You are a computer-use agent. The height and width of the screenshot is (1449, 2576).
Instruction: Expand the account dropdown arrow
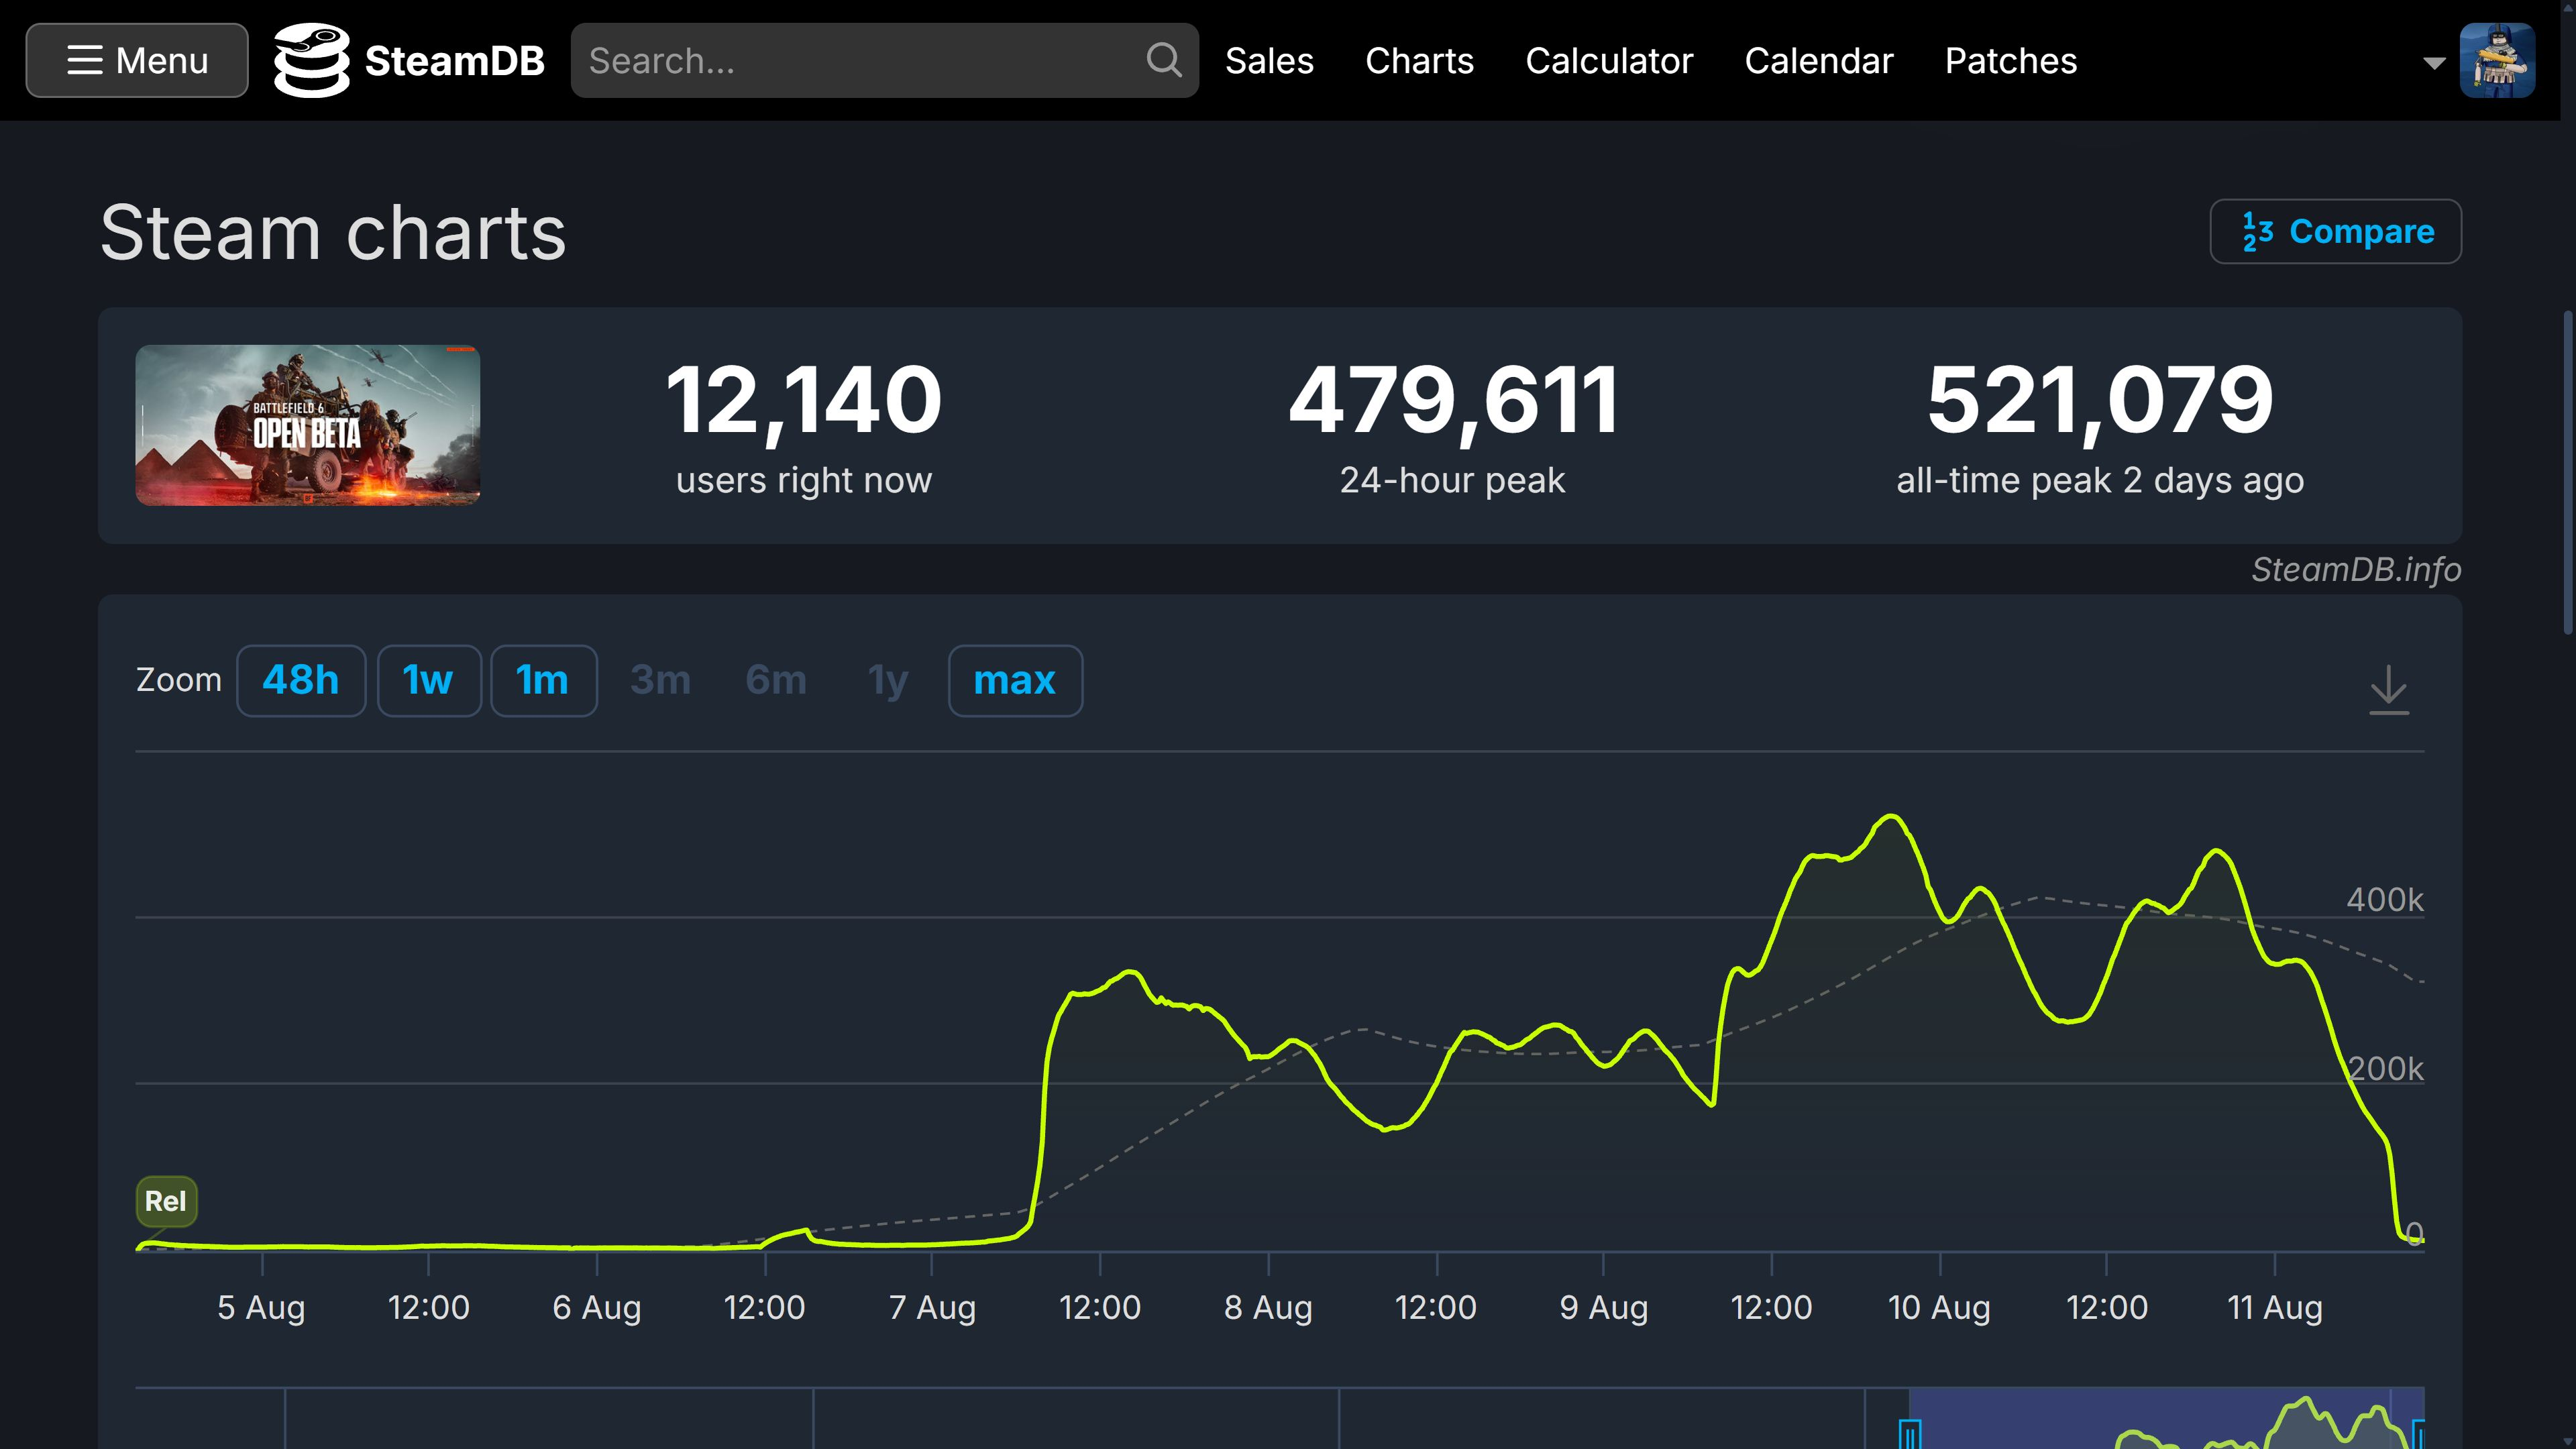click(x=2434, y=63)
